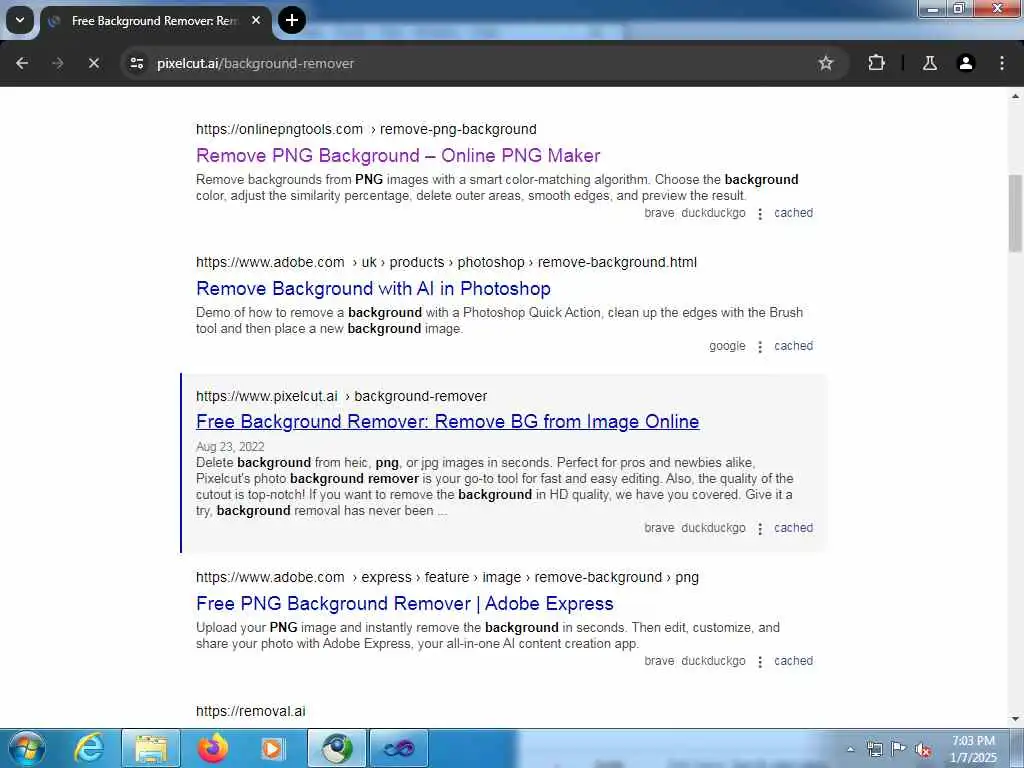The width and height of the screenshot is (1024, 768).
Task: Open Remove PNG Background – Online PNG Maker link
Action: pos(398,155)
